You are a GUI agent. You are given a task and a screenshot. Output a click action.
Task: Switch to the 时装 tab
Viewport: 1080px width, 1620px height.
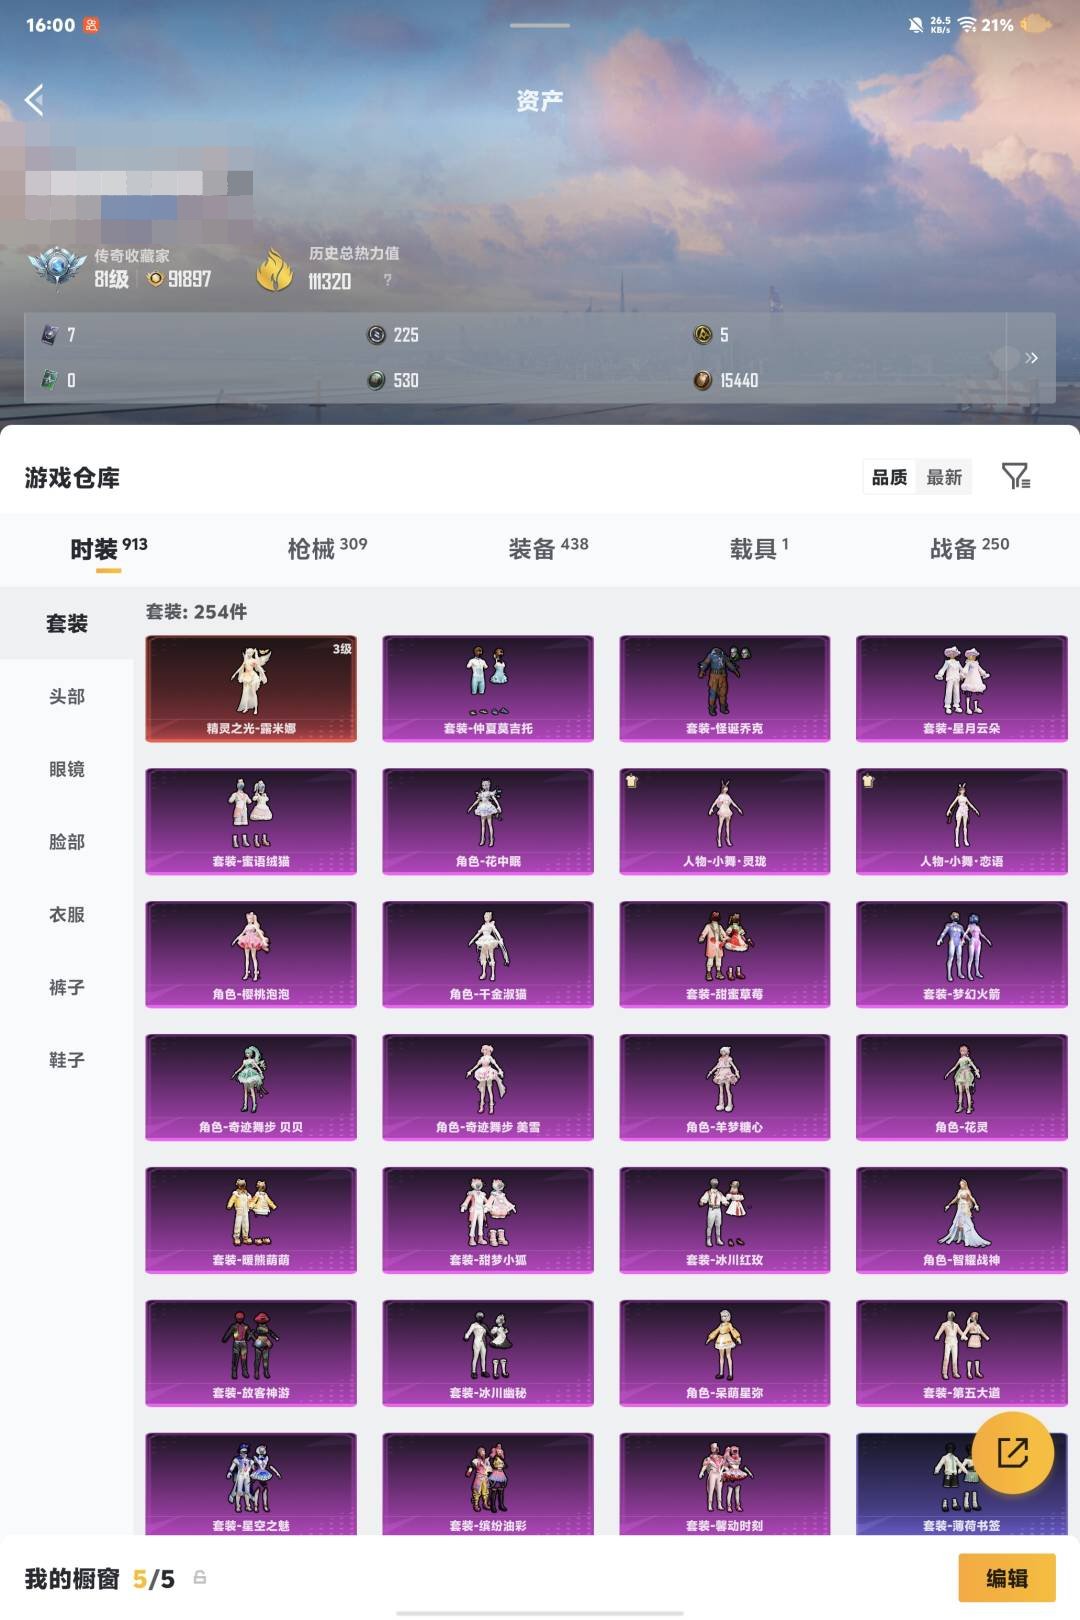coord(108,548)
